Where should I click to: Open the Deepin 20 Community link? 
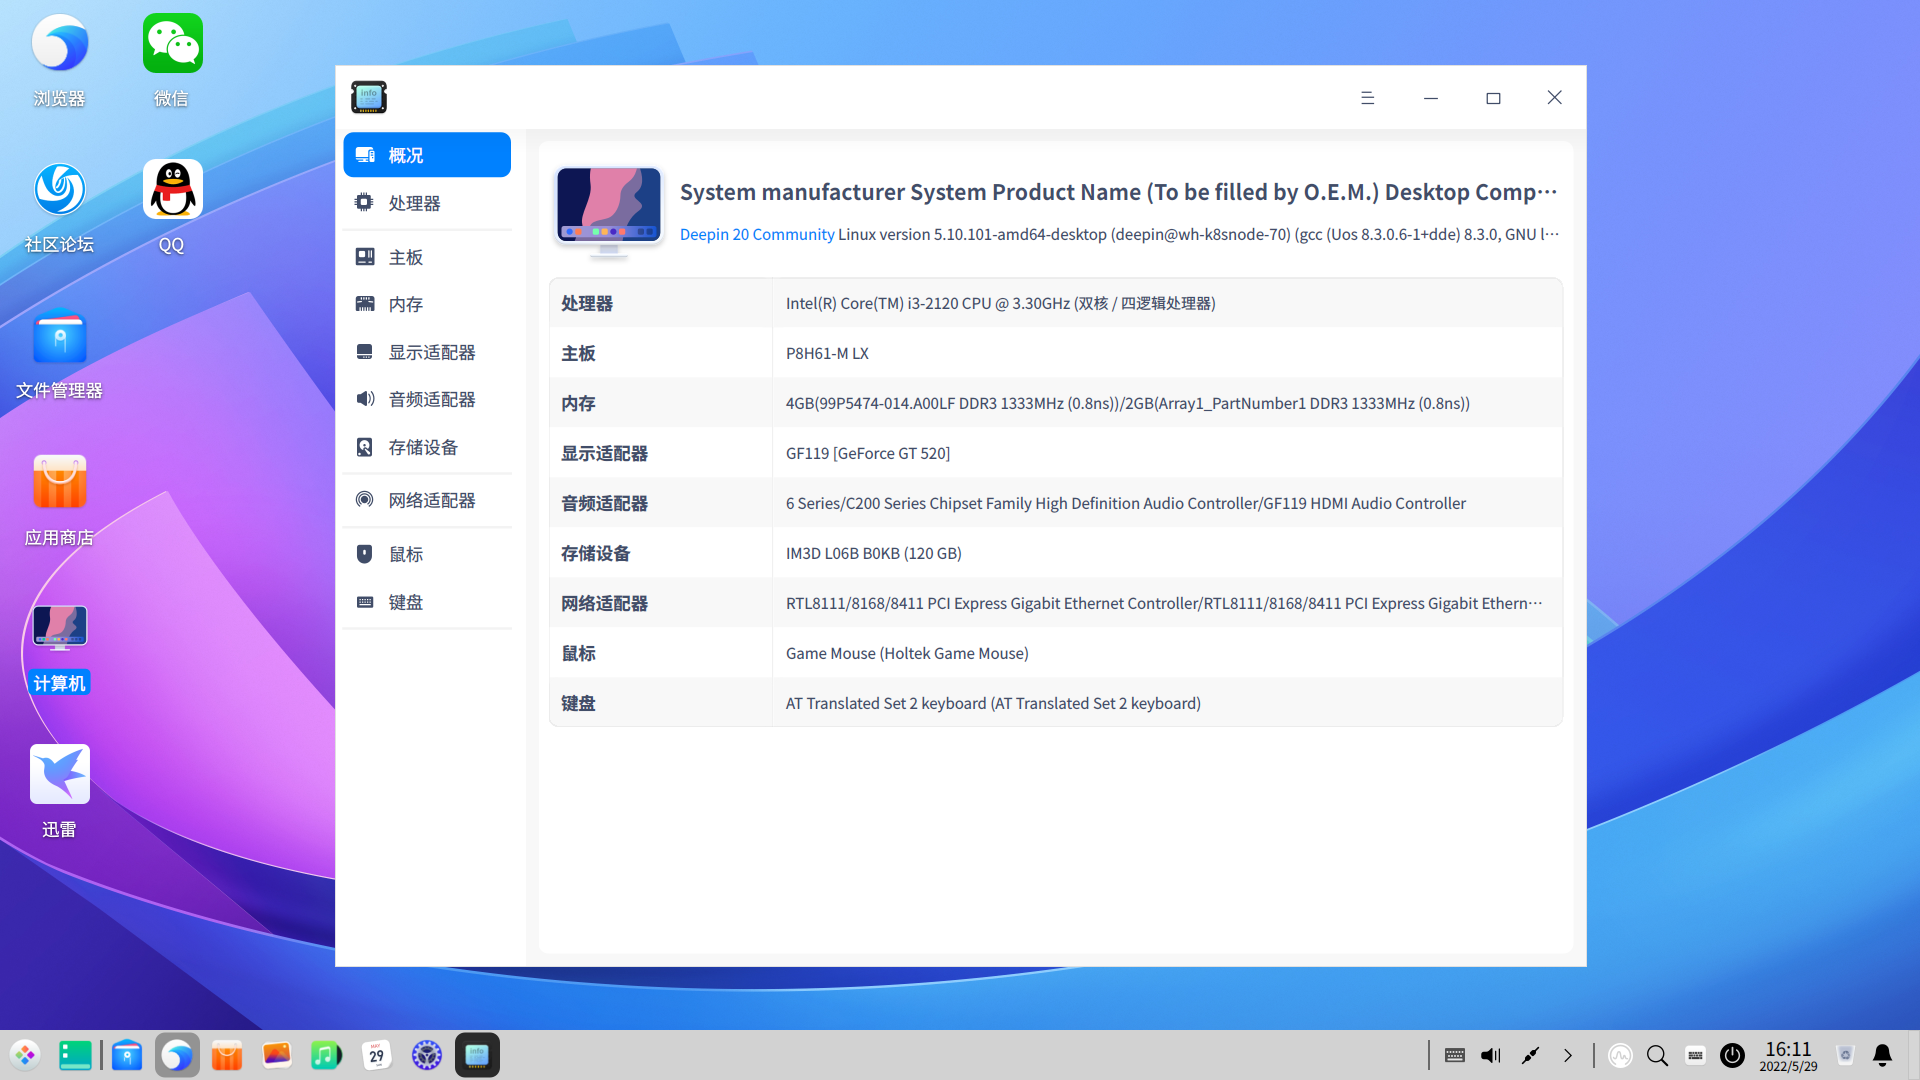pos(756,234)
